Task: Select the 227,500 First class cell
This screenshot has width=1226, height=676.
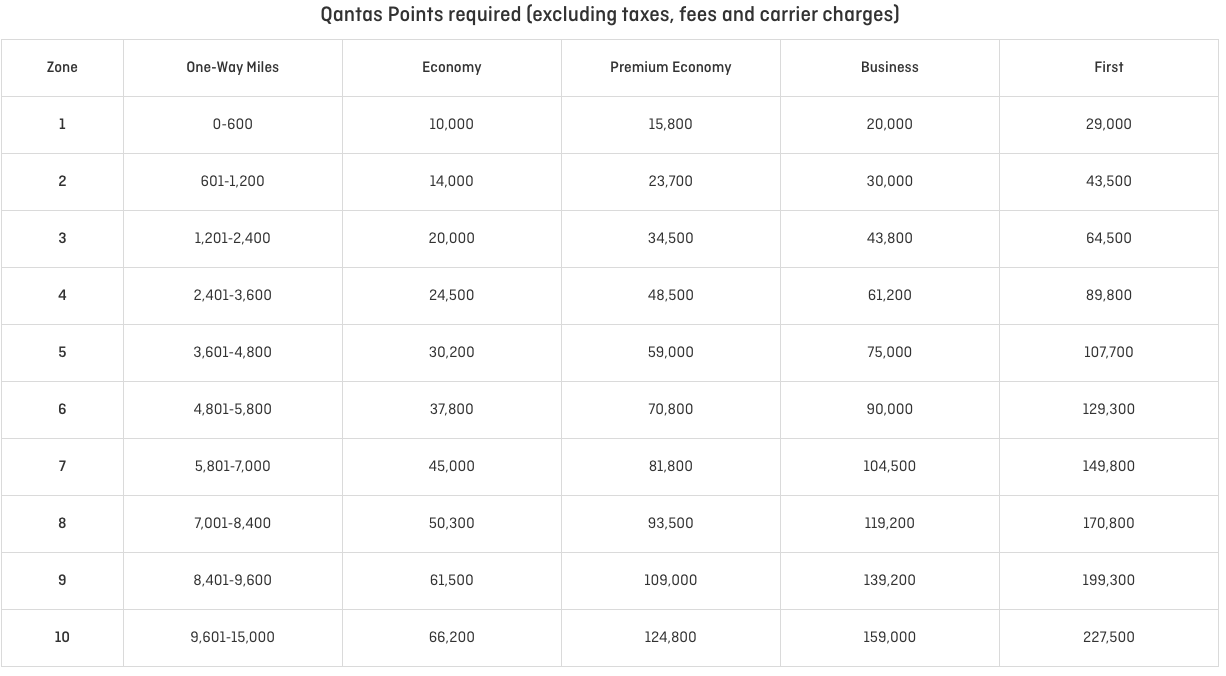Action: pyautogui.click(x=1109, y=637)
